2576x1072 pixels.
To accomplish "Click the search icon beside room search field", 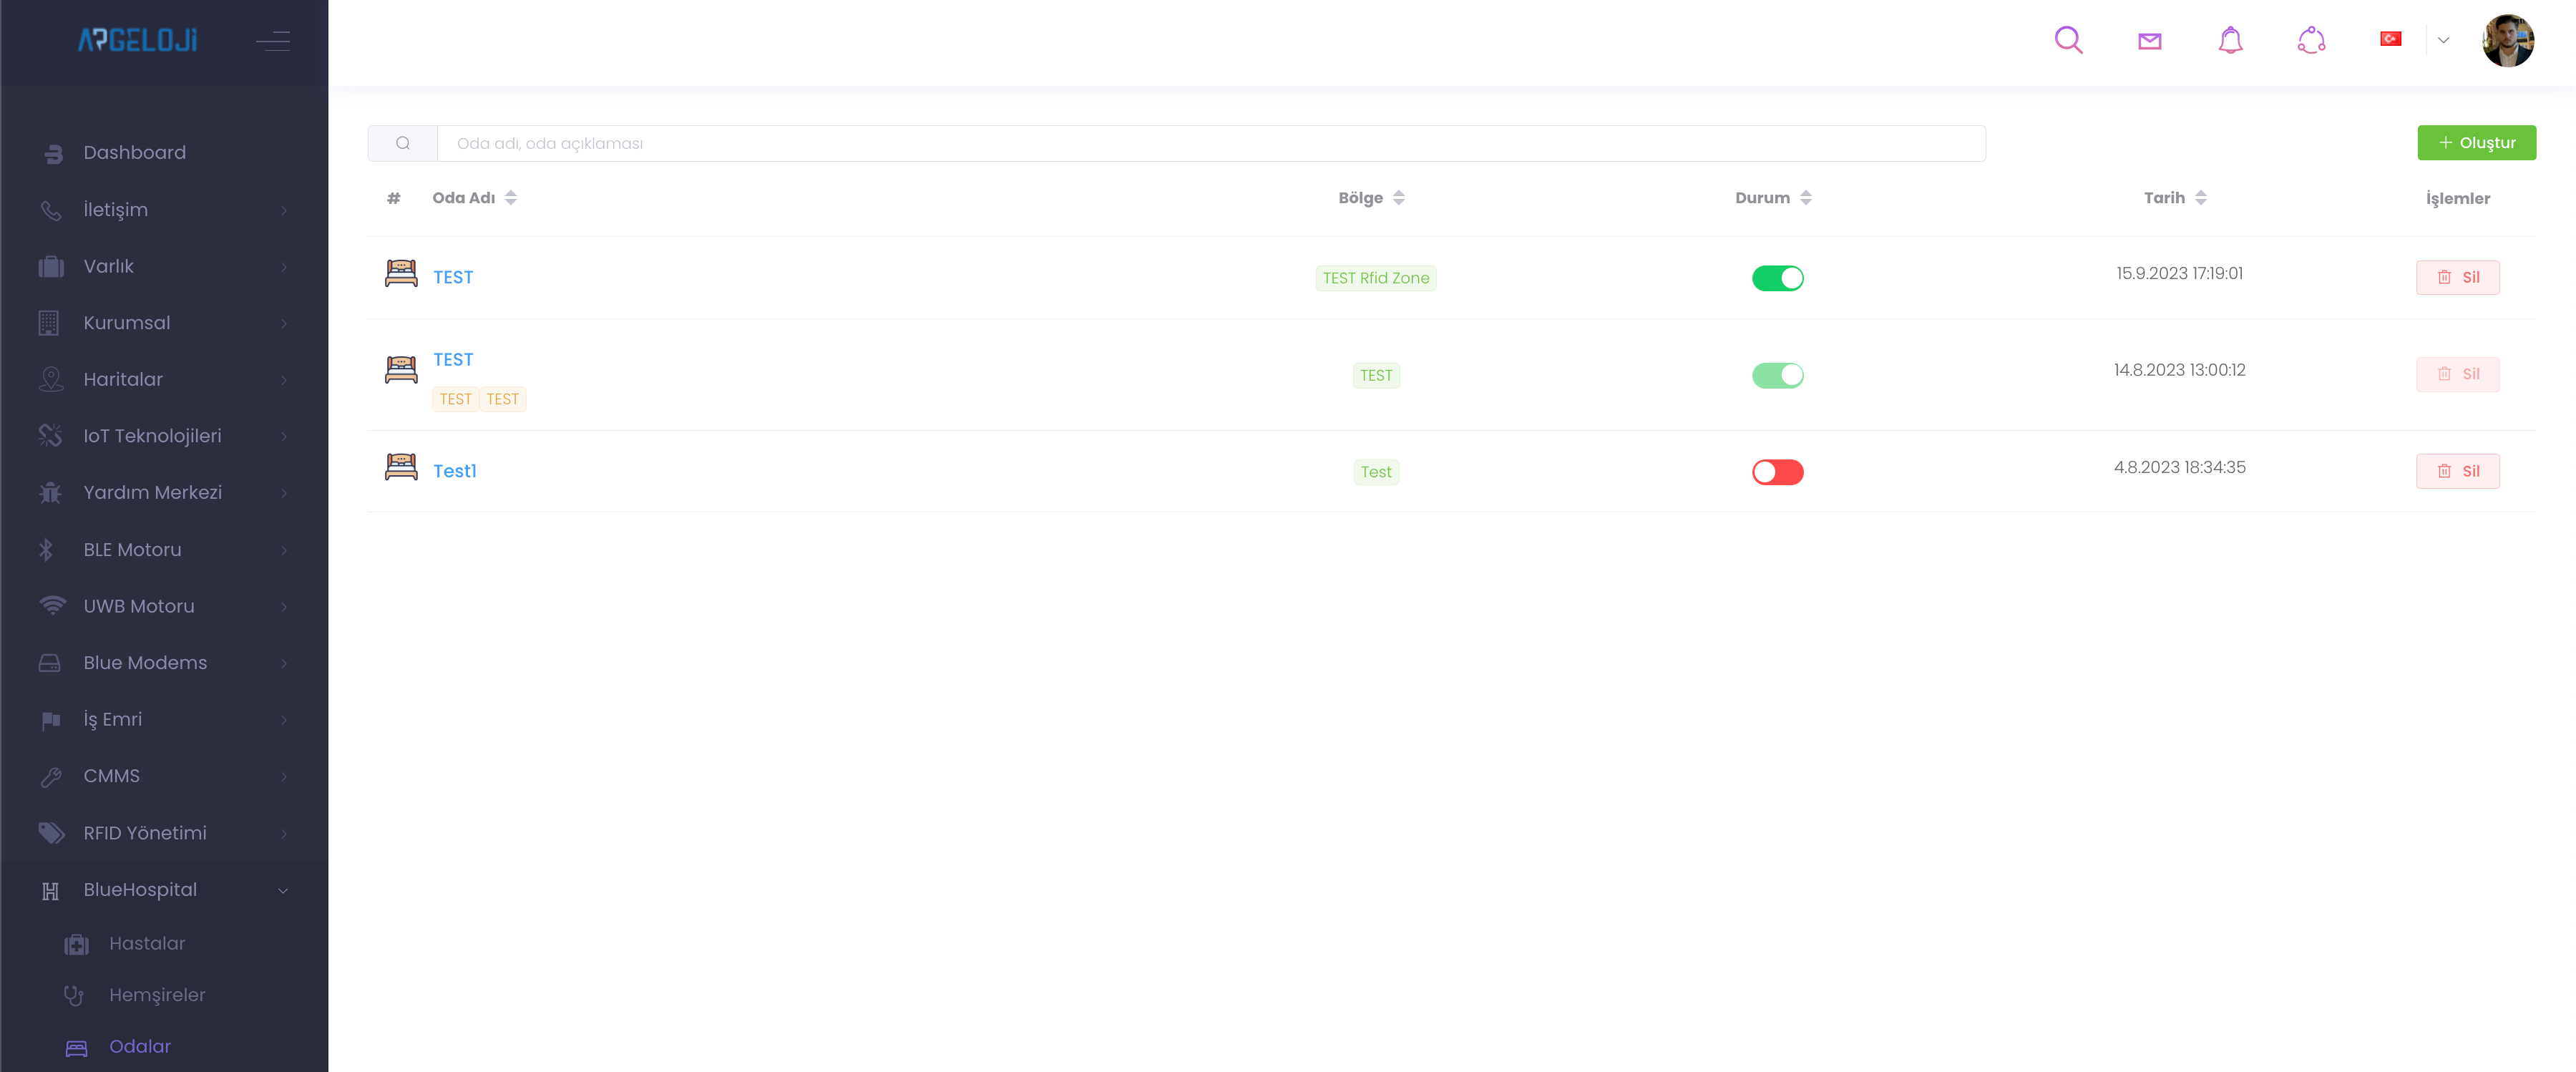I will pos(402,143).
